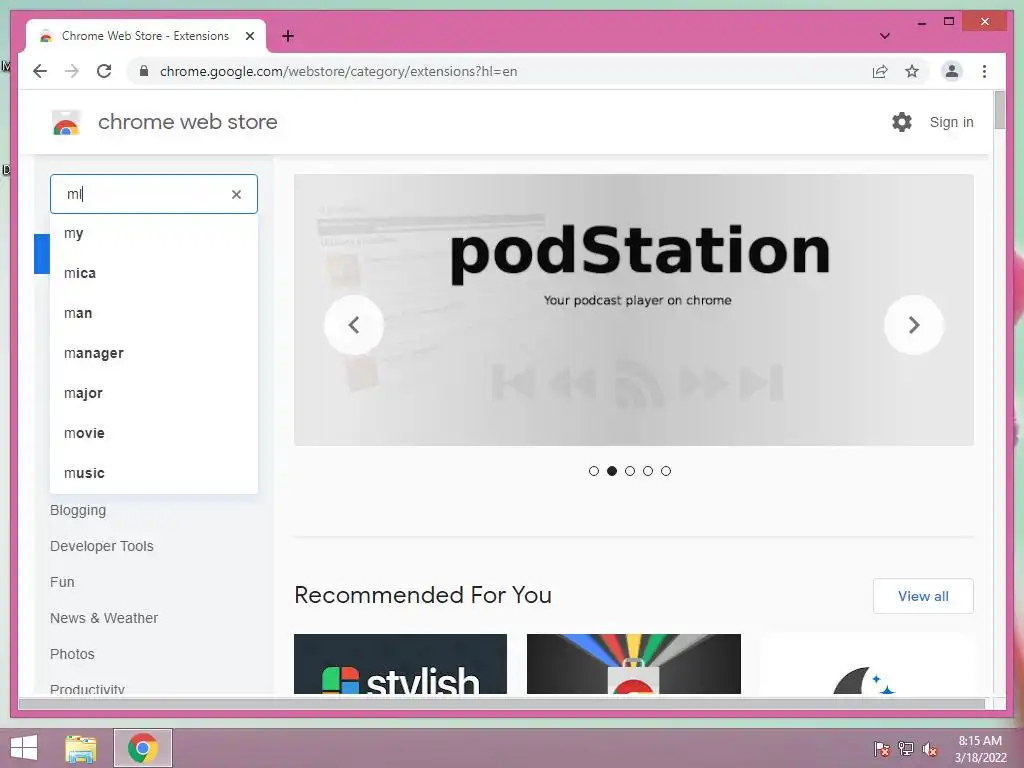Click the horizontal page scrollbar

[502, 704]
